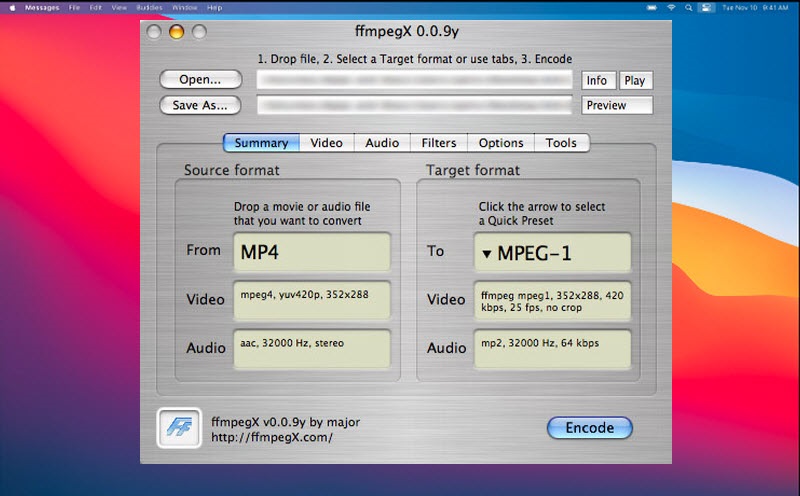This screenshot has width=800, height=496.
Task: Click target video text 'ffmpeg mpeg1, 352x288, 420 kbps'
Action: [552, 301]
